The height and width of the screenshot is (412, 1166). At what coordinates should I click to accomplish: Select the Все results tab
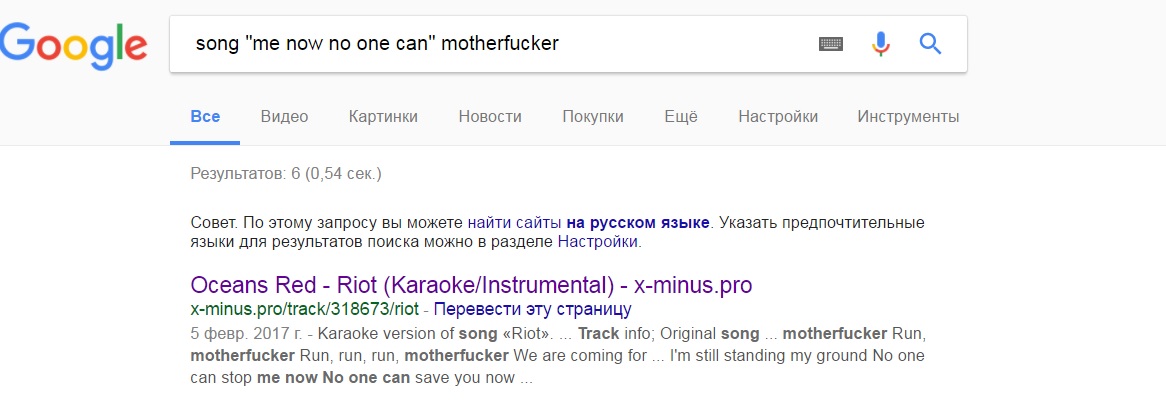click(x=205, y=117)
